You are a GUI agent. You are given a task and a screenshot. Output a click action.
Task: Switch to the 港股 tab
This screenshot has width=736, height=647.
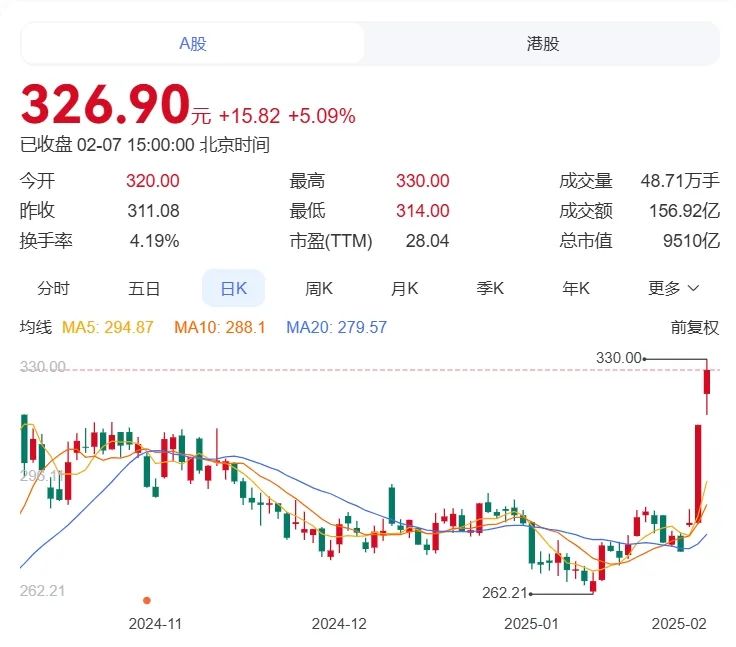[542, 44]
